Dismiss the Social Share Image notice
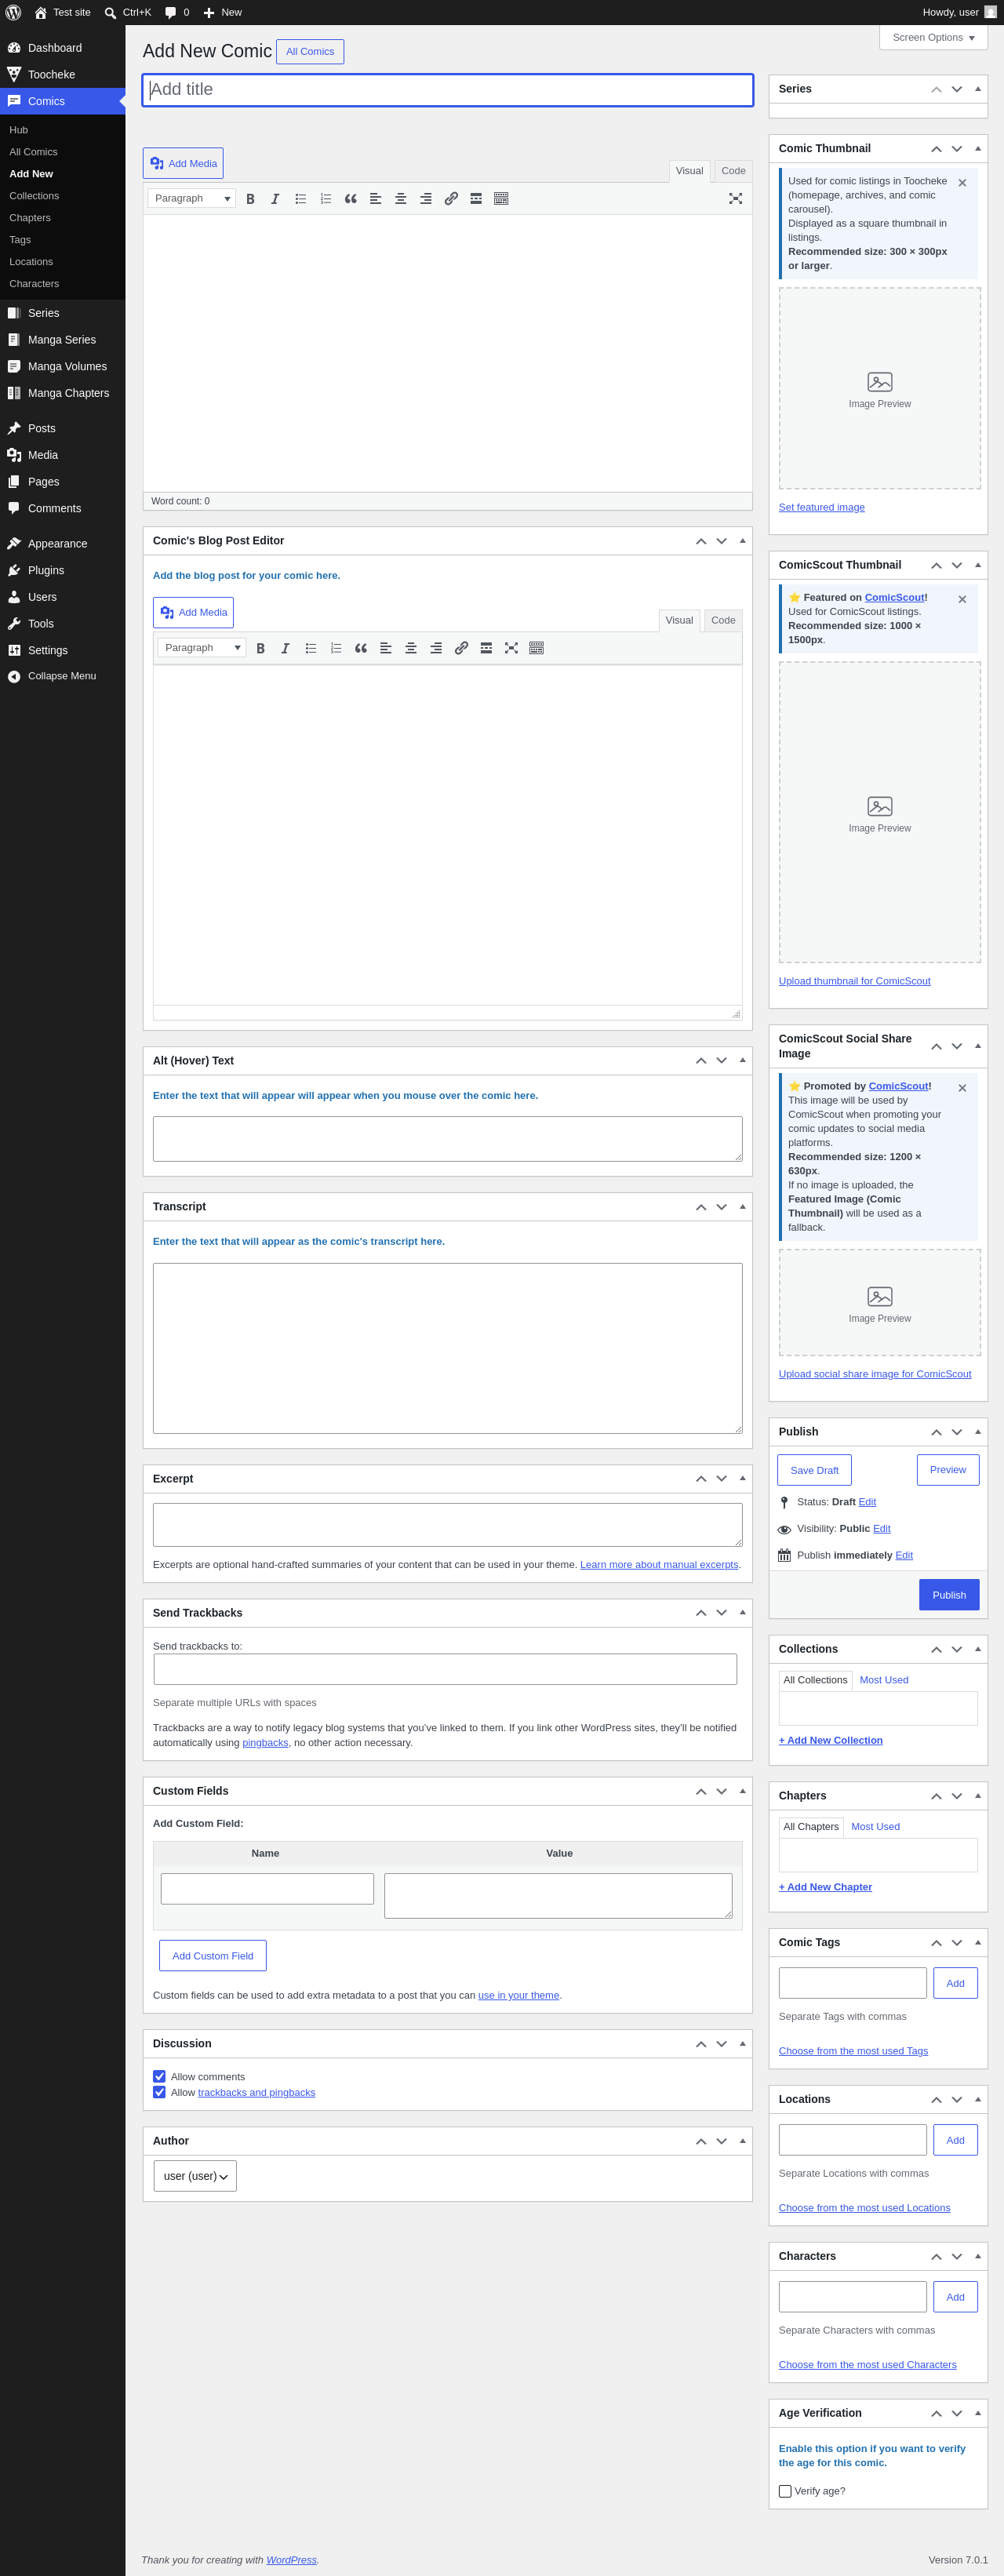Viewport: 1004px width, 2576px height. [962, 1088]
